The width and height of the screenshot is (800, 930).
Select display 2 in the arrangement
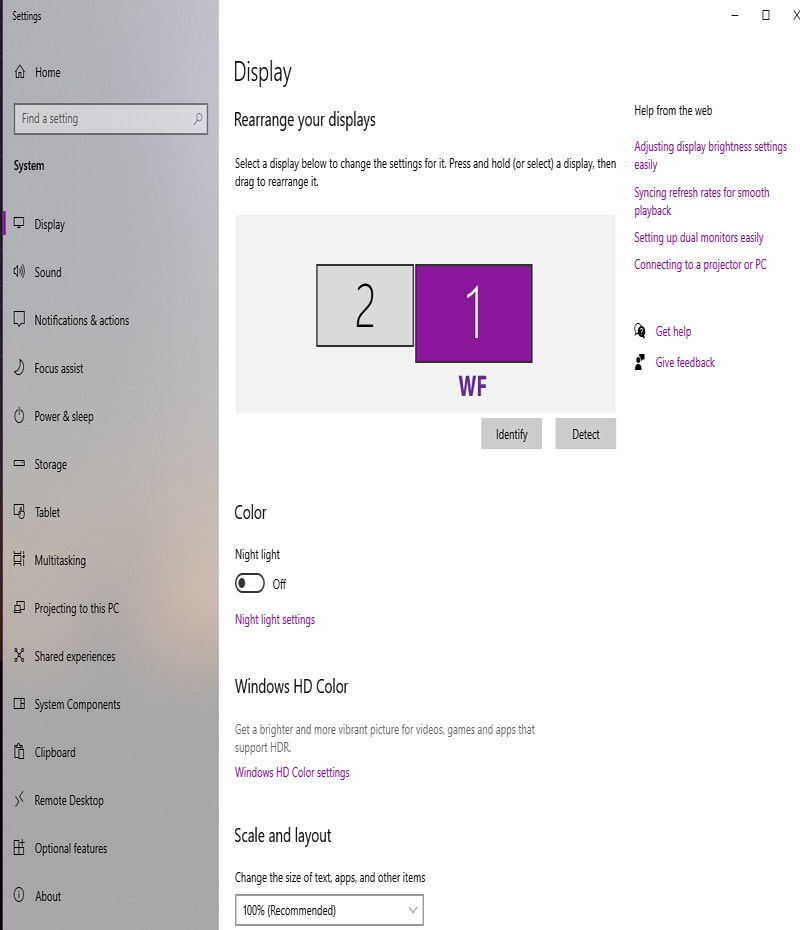(x=365, y=305)
